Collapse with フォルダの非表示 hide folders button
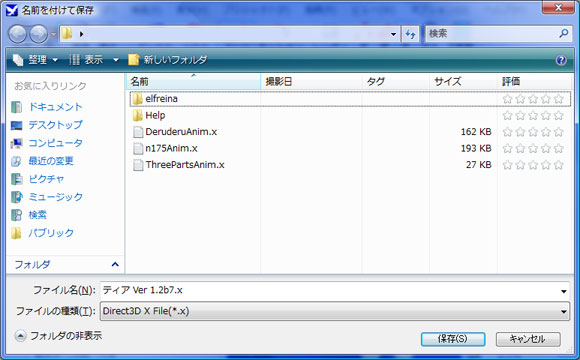 click(58, 336)
